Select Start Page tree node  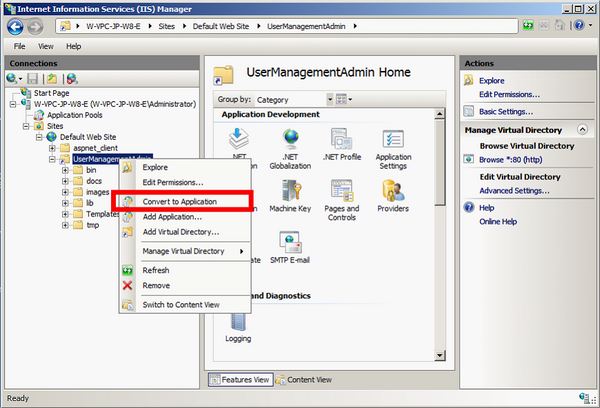click(x=51, y=93)
